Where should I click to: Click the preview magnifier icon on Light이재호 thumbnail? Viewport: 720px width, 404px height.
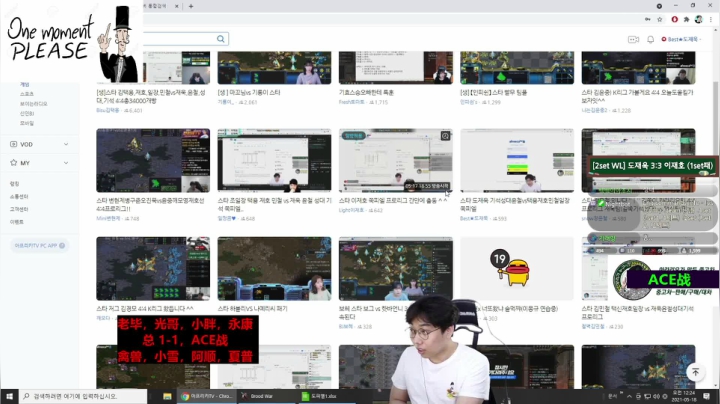pos(445,136)
